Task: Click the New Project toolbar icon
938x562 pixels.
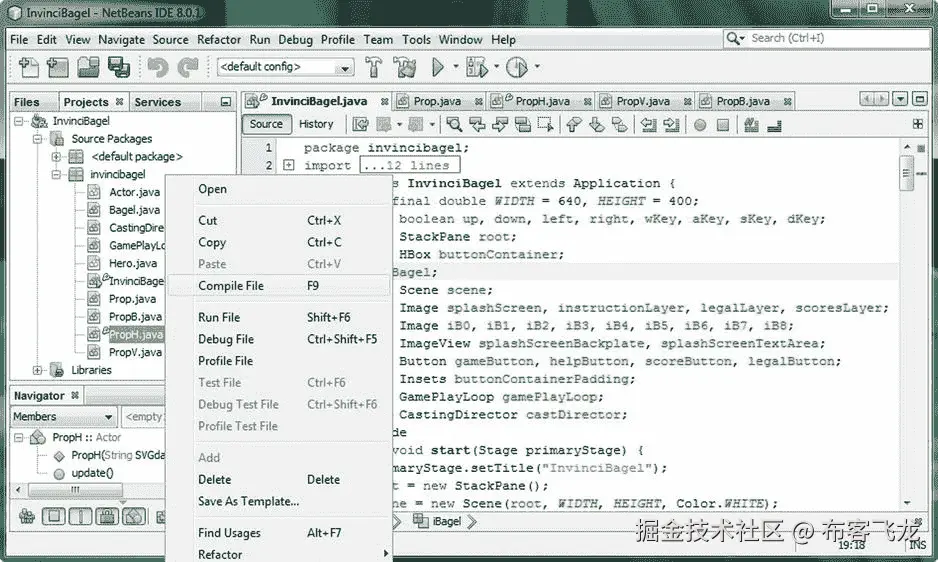Action: (x=57, y=67)
